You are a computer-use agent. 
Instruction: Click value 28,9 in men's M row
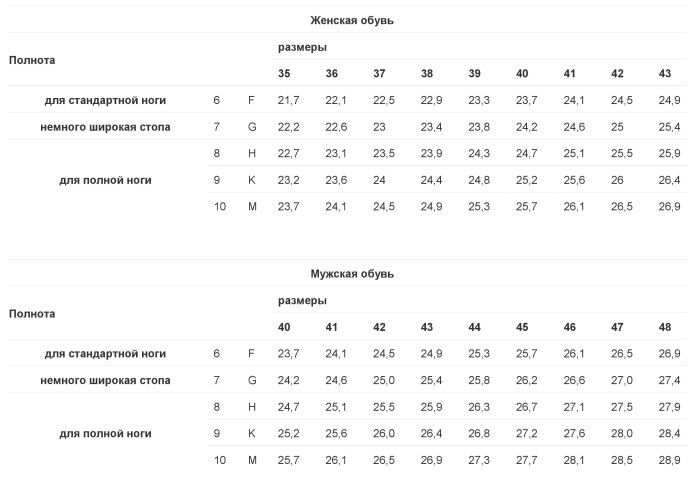click(x=669, y=460)
